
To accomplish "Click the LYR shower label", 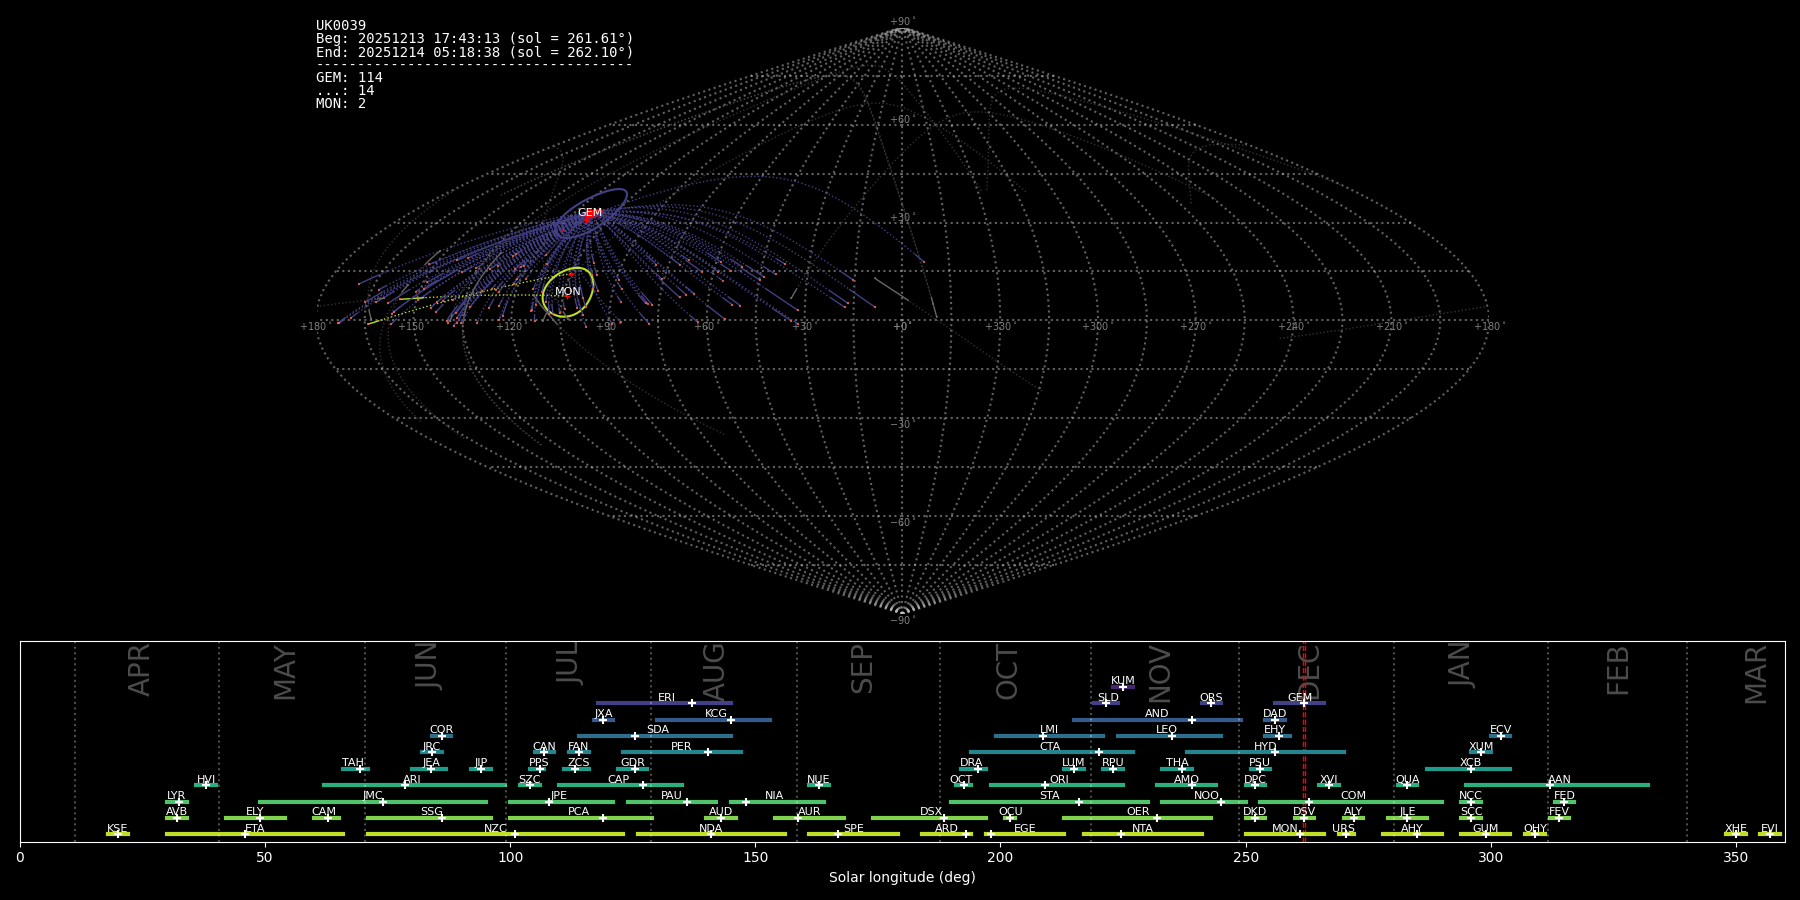I will [x=176, y=796].
